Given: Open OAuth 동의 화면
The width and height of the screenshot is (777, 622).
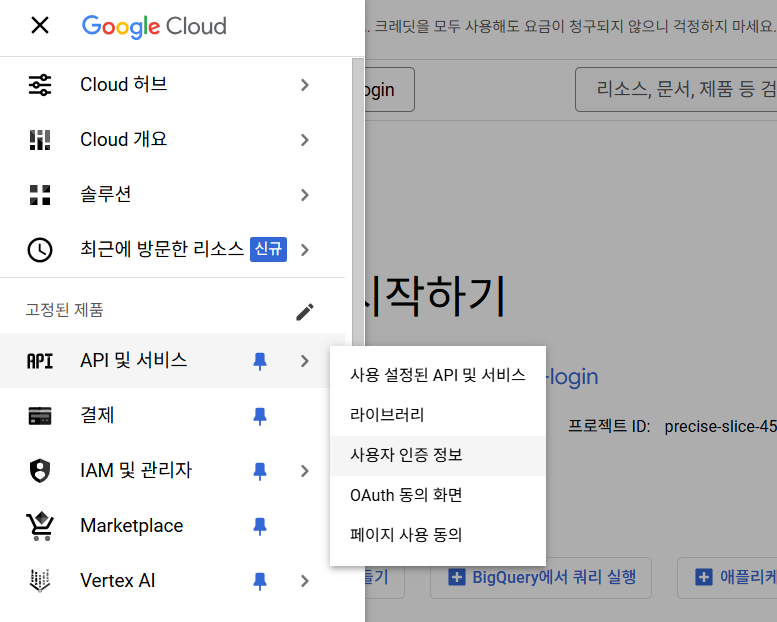Looking at the screenshot, I should click(x=438, y=496).
